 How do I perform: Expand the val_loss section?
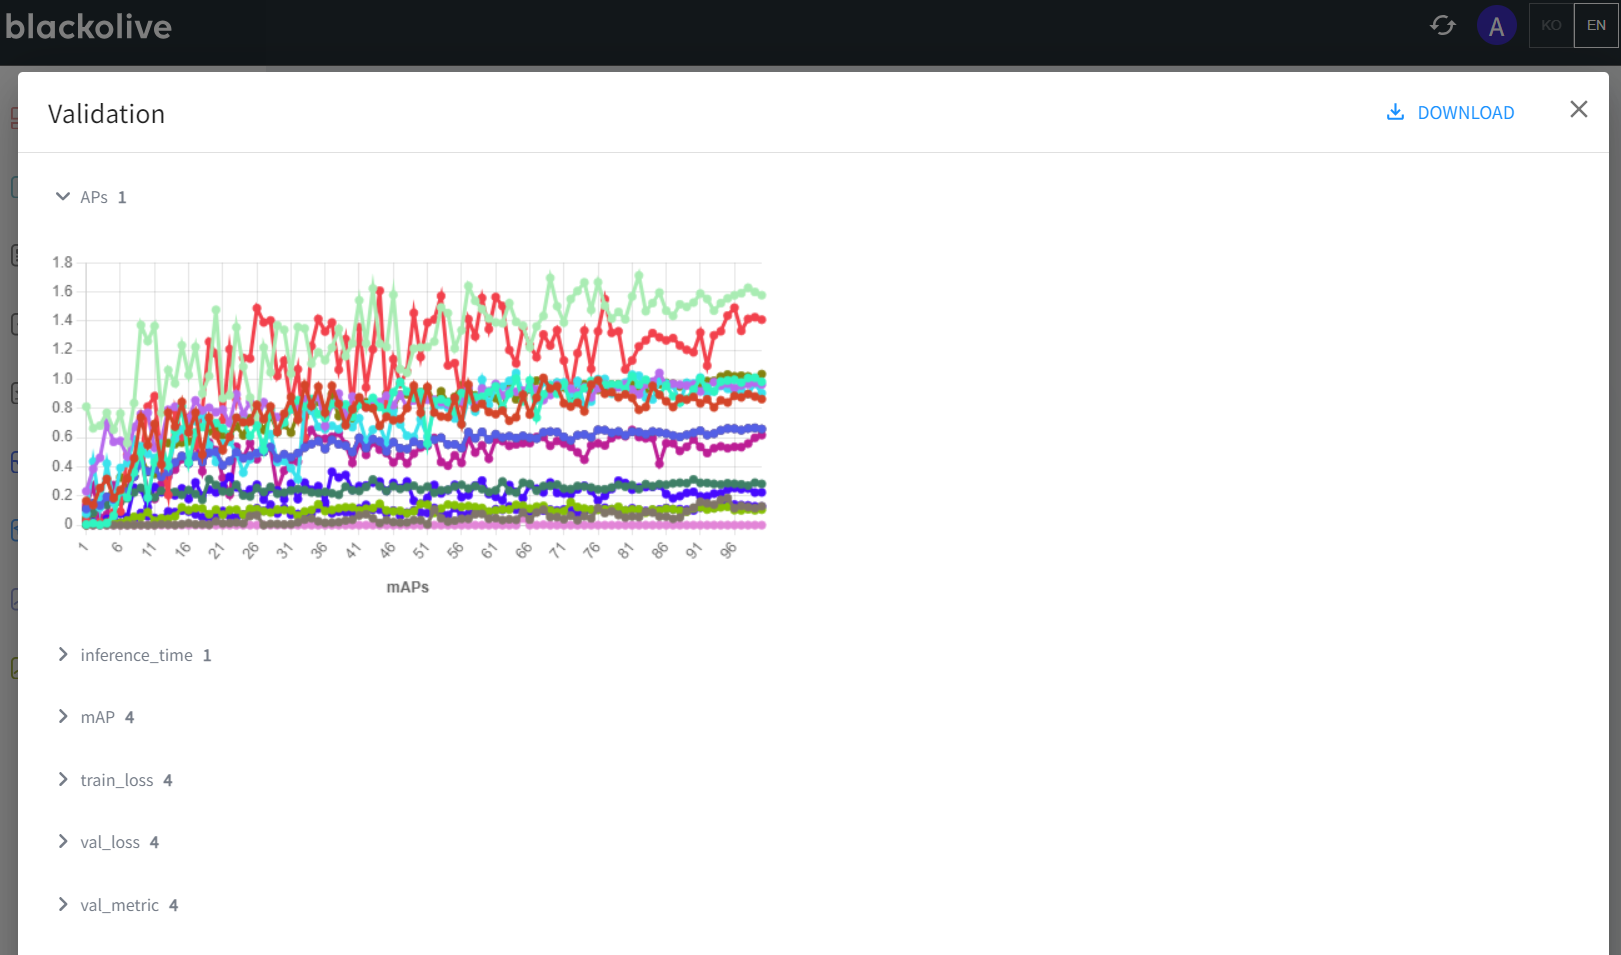coord(63,842)
